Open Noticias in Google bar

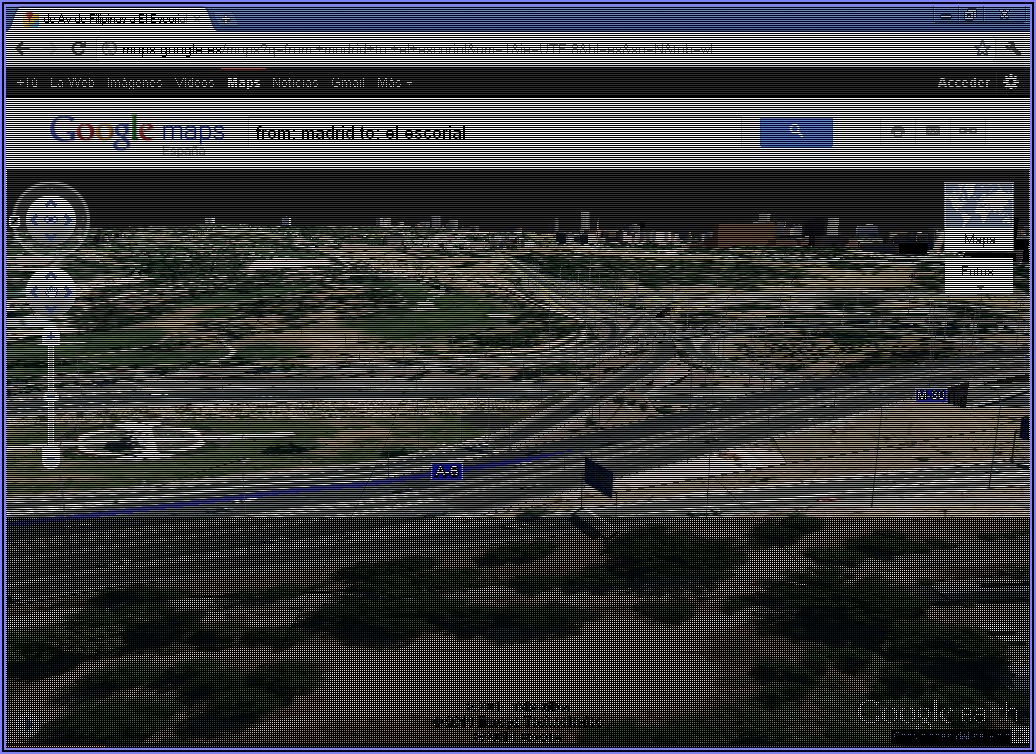pos(295,83)
